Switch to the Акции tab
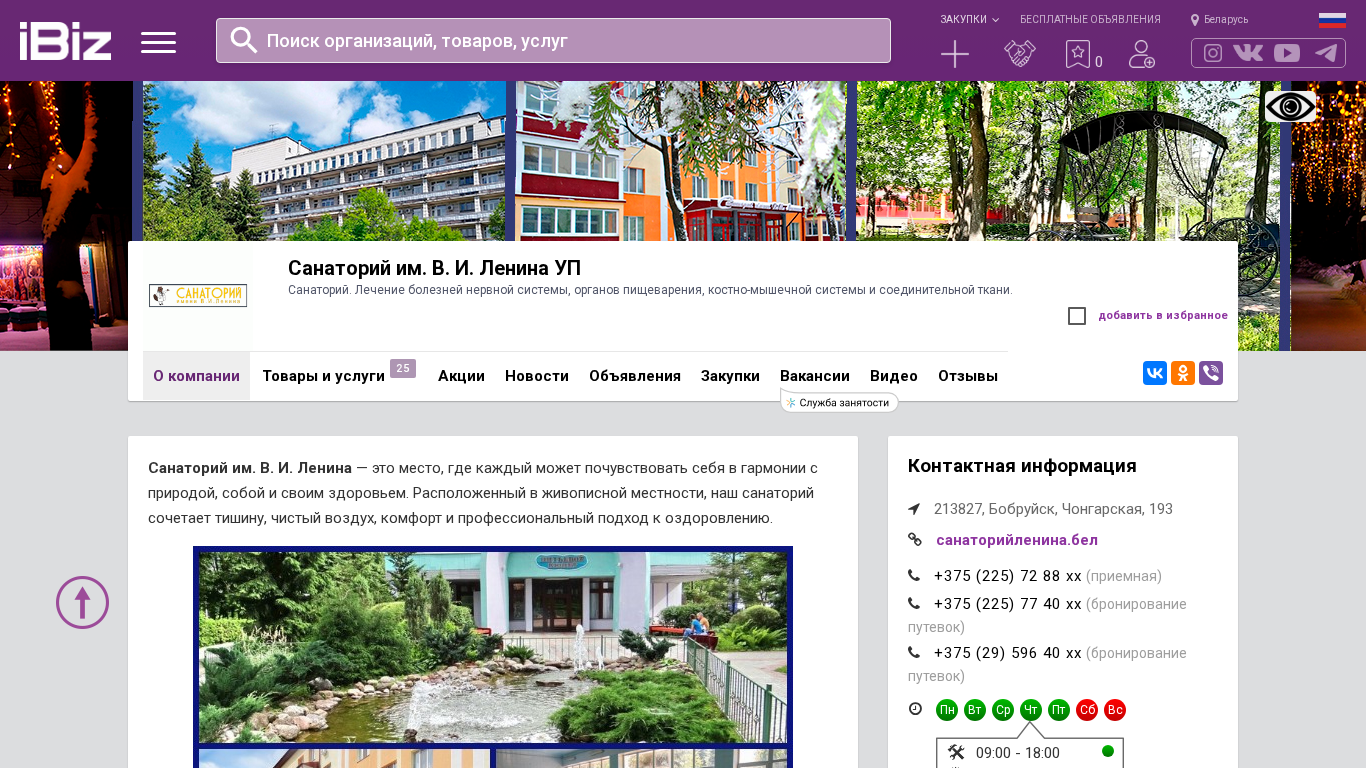The image size is (1366, 768). click(x=461, y=376)
